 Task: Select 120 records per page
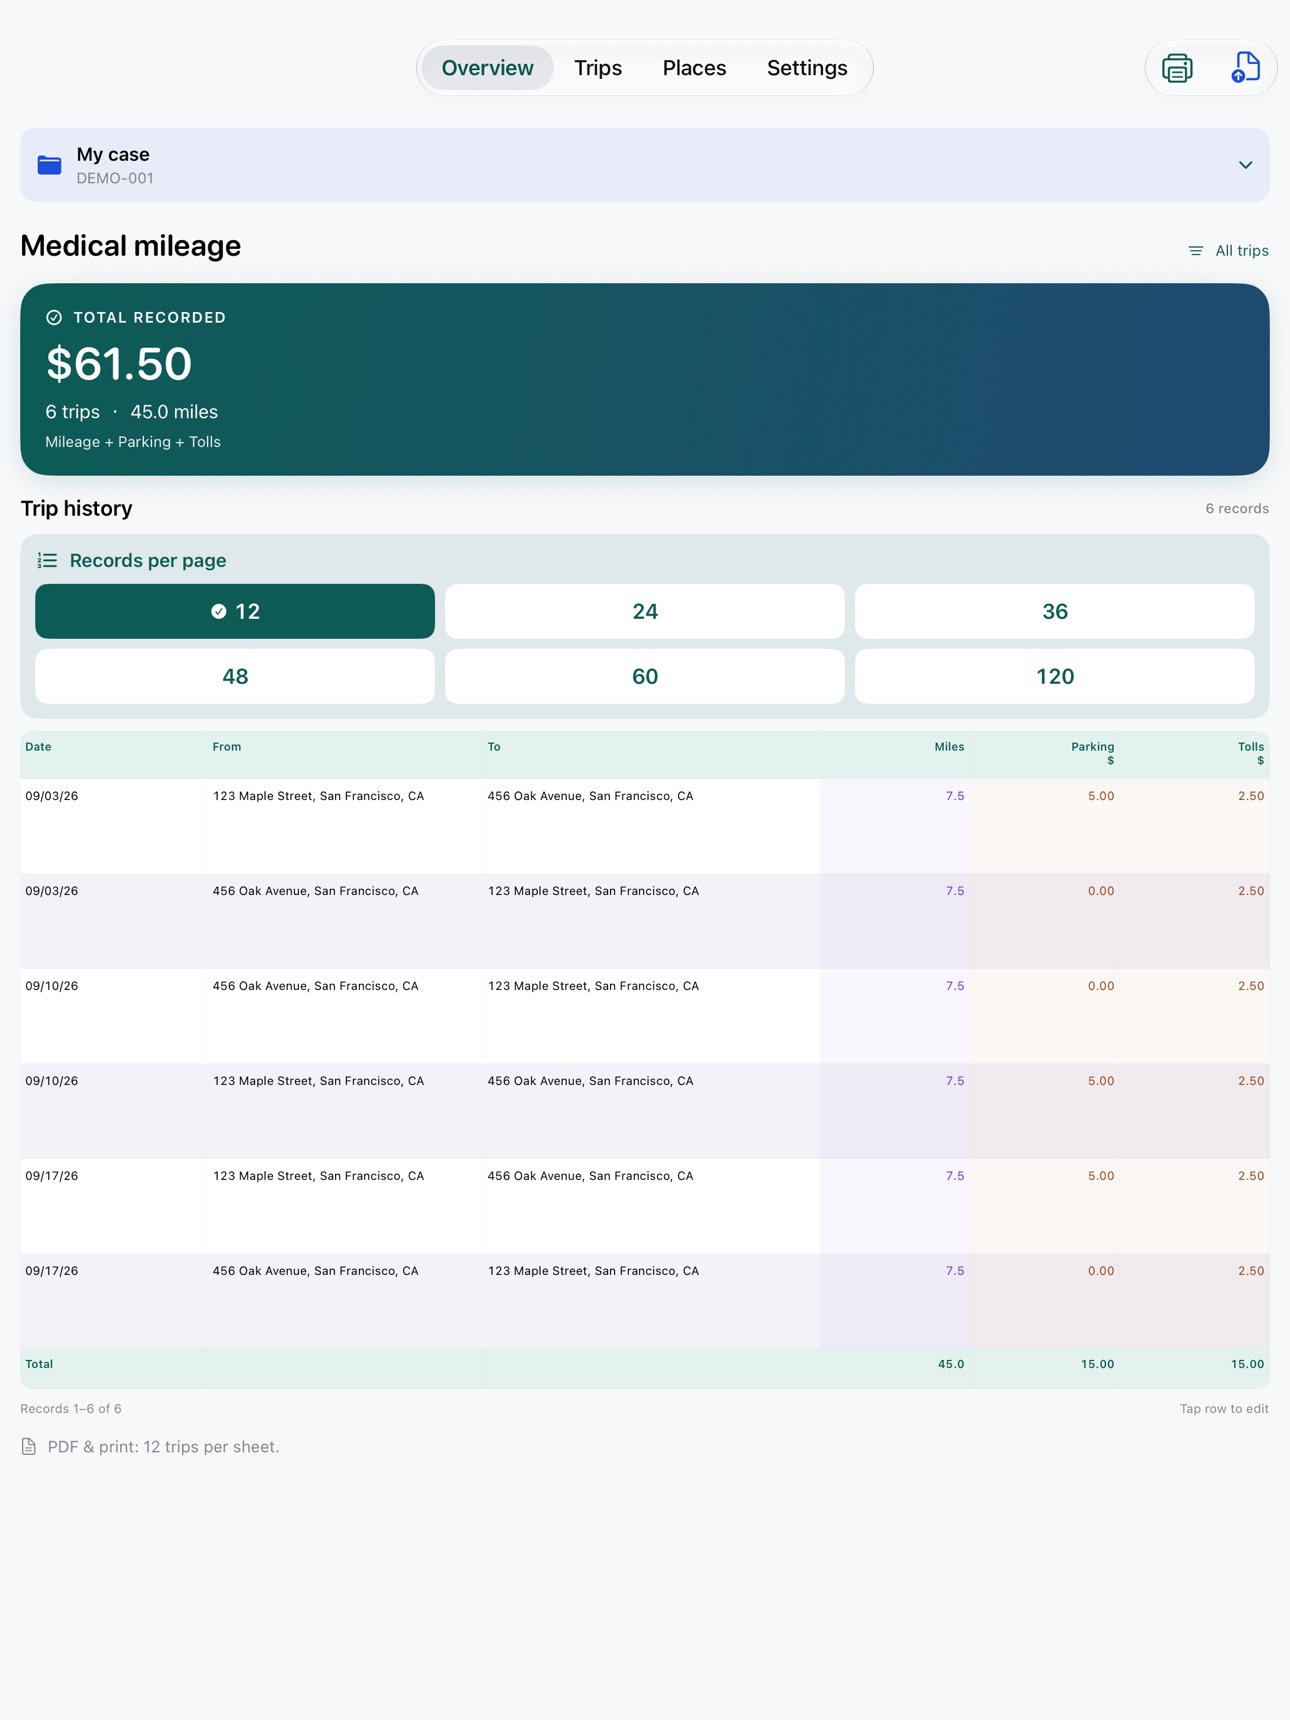[1055, 676]
